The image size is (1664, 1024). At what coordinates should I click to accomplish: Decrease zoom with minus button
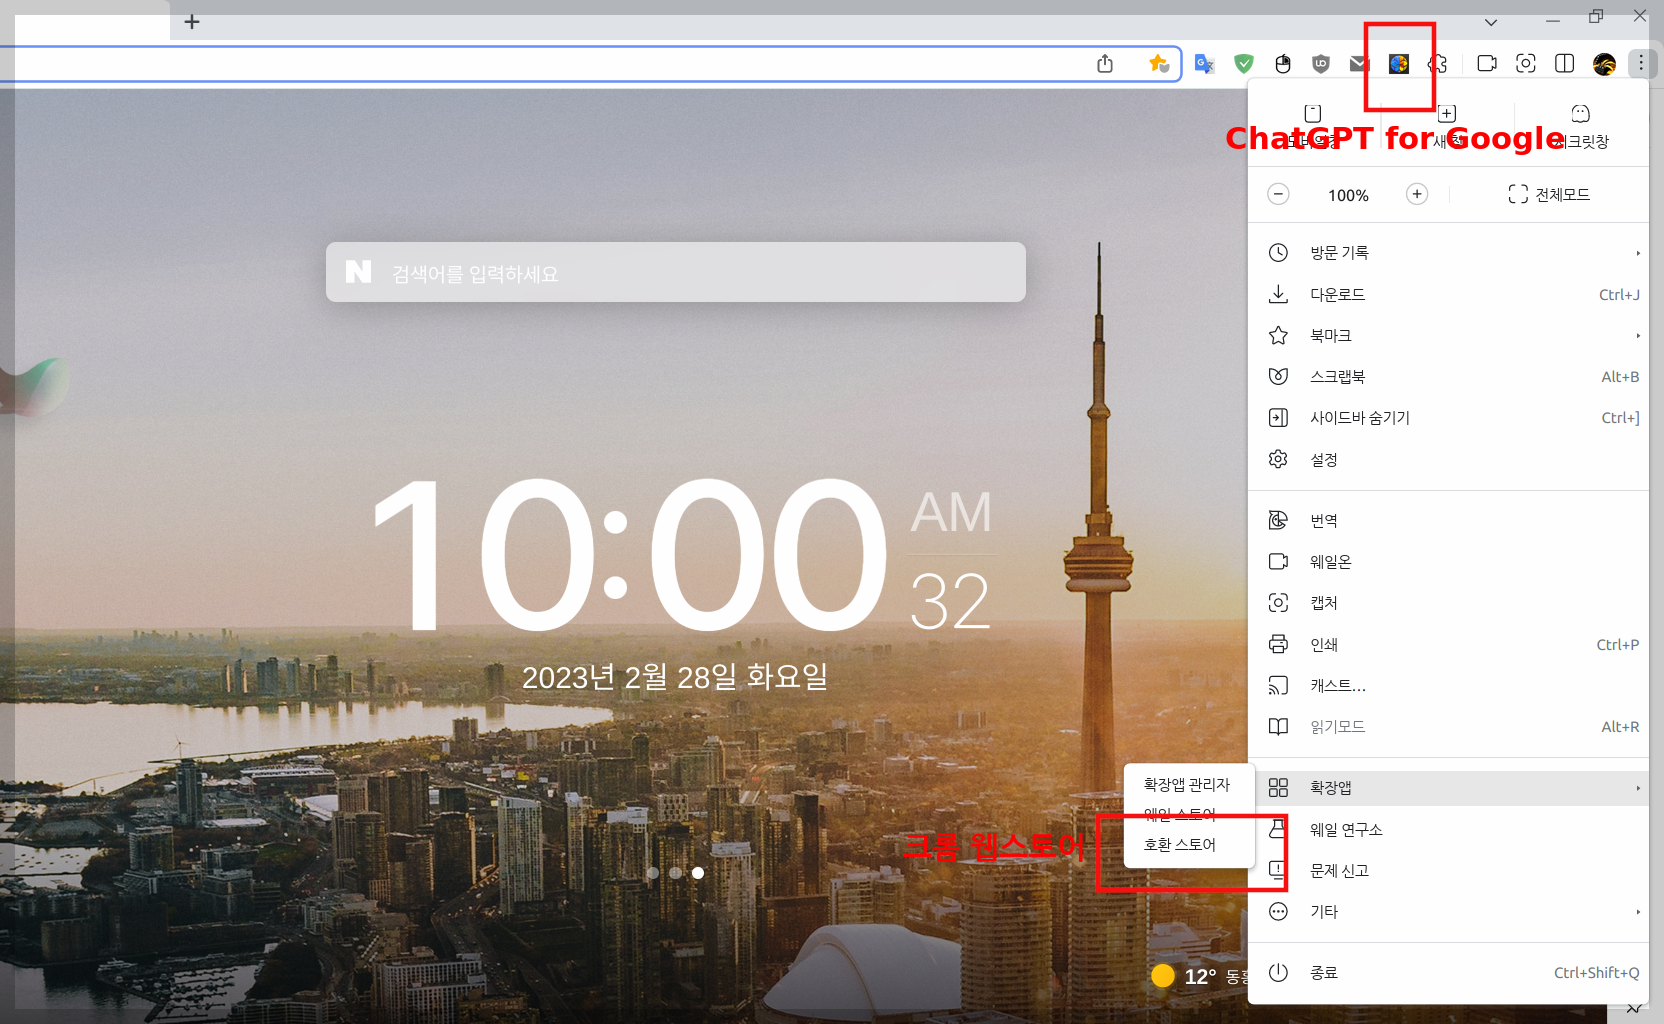click(x=1278, y=194)
